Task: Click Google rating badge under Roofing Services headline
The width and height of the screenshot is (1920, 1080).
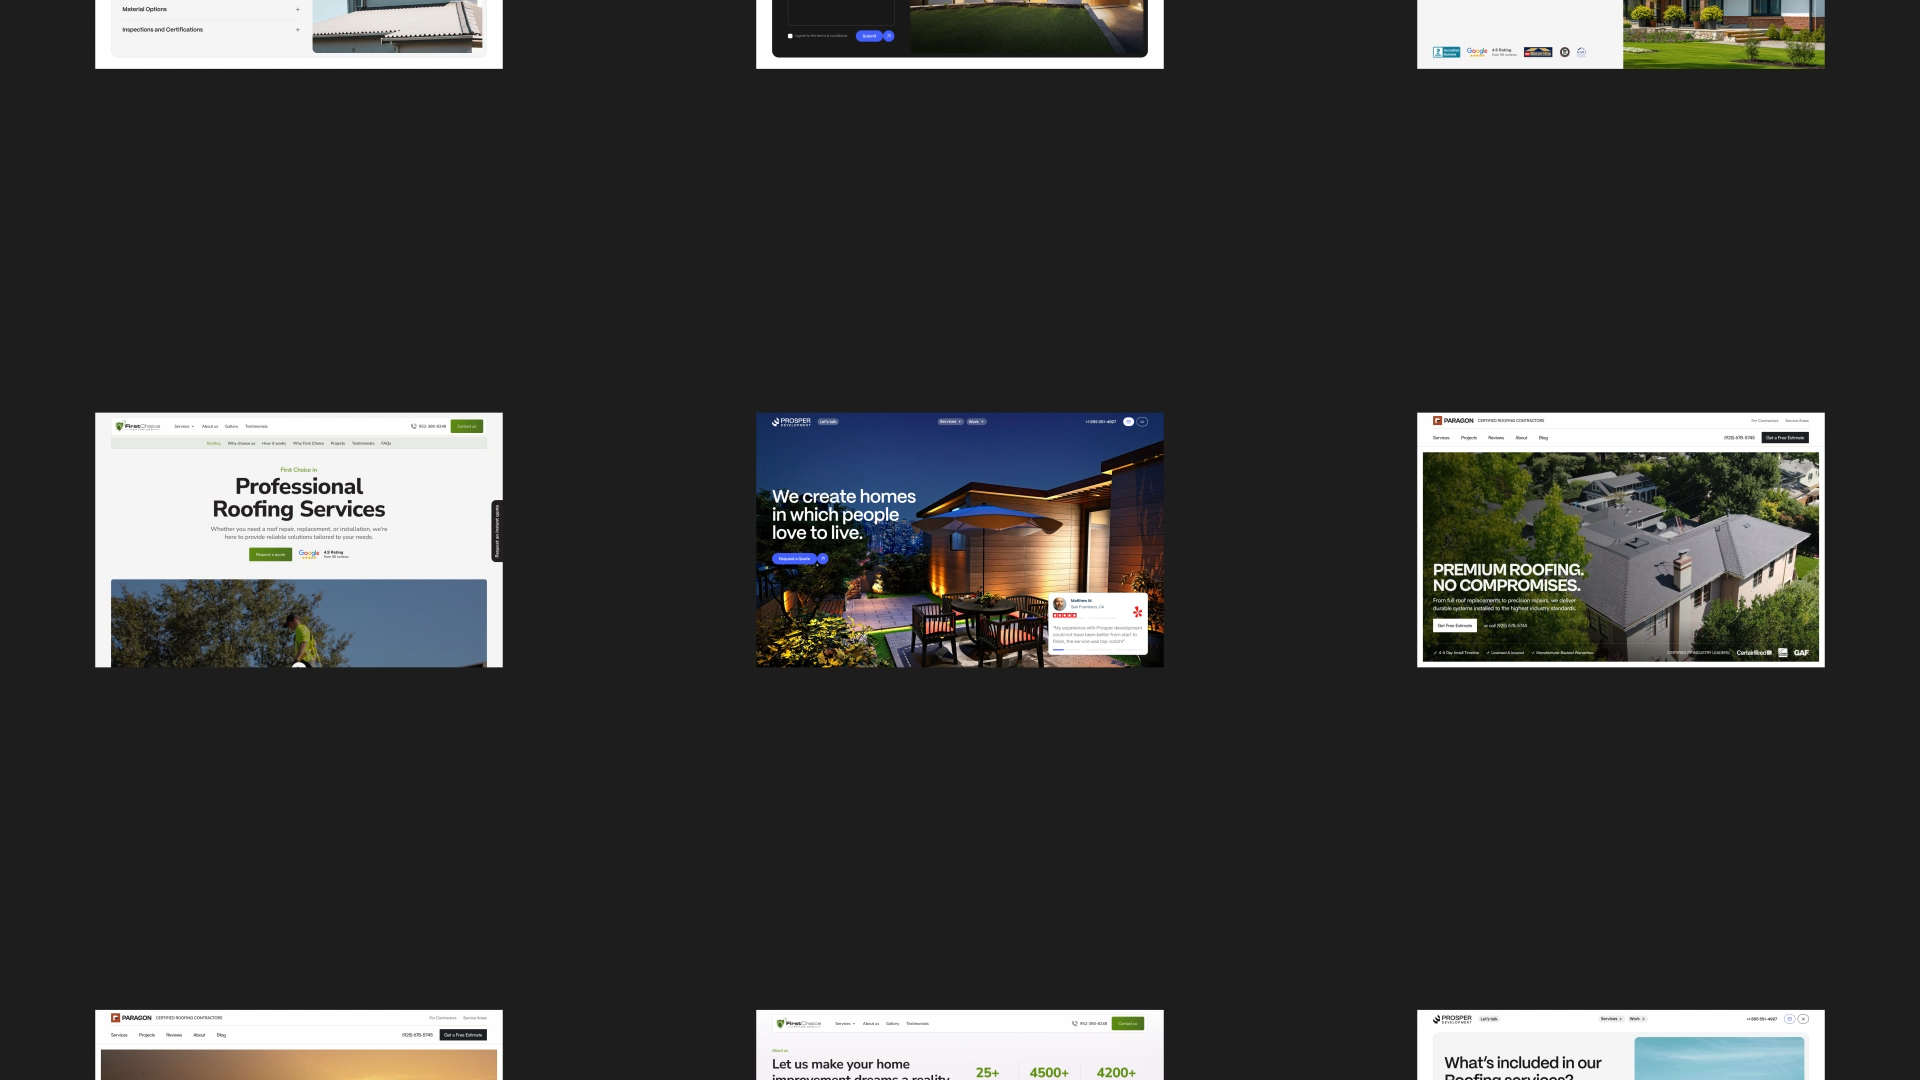Action: [324, 553]
